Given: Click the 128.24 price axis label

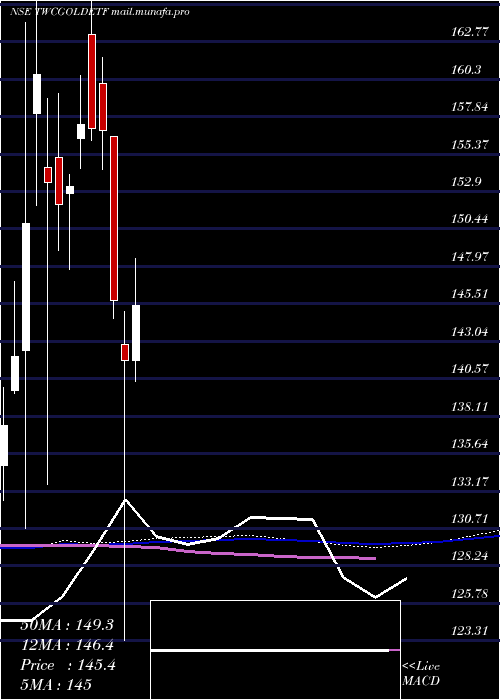Looking at the screenshot, I should pos(468,556).
